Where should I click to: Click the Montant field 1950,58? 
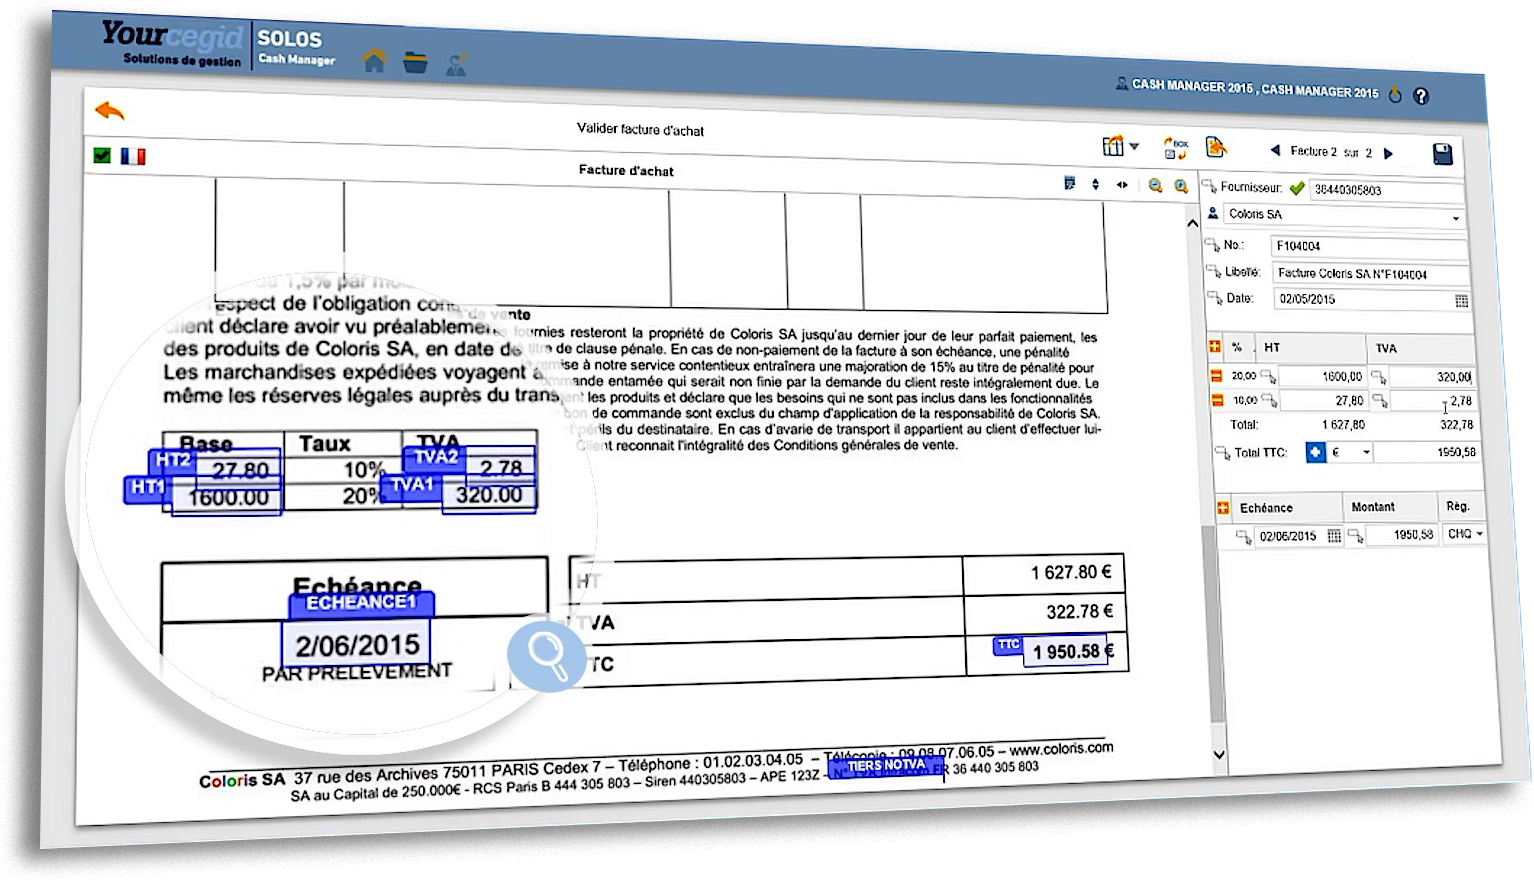[x=1402, y=536]
